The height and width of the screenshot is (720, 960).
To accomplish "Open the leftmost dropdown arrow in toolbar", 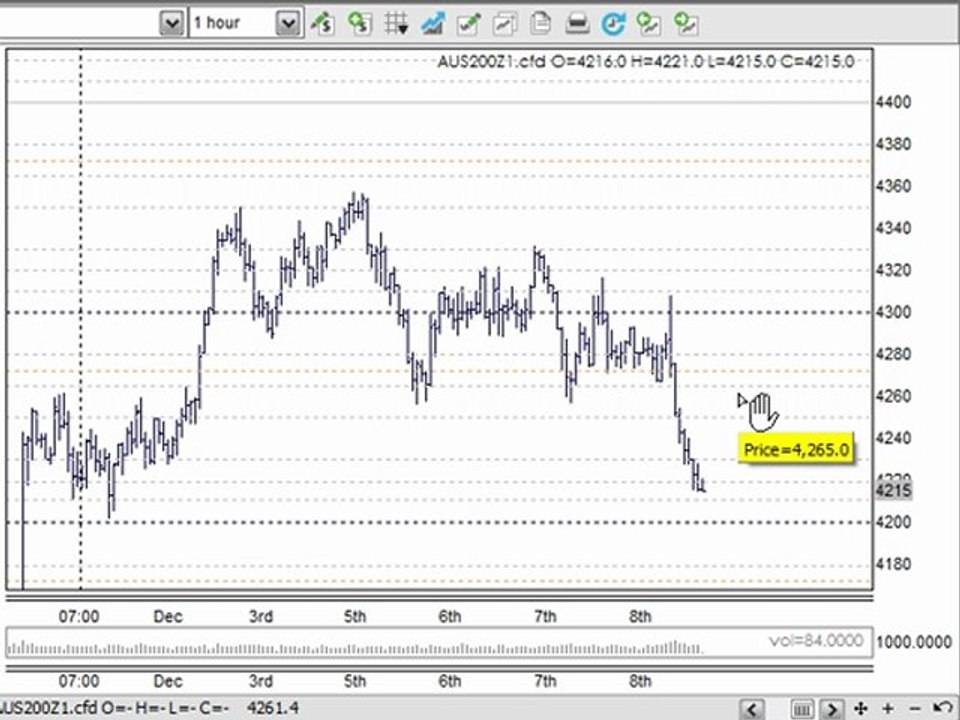I will 172,23.
